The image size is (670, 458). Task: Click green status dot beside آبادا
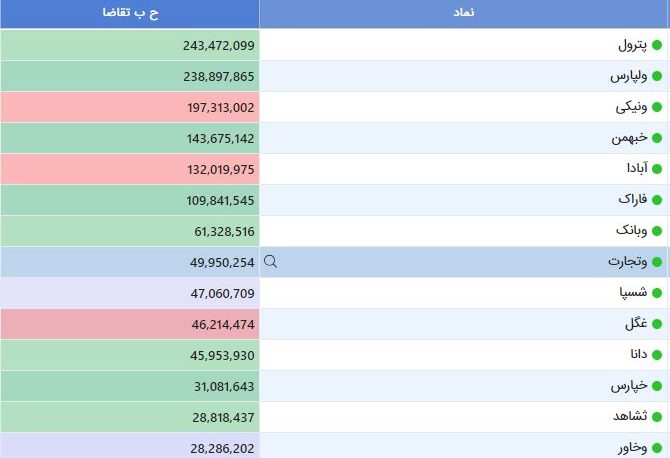(657, 169)
